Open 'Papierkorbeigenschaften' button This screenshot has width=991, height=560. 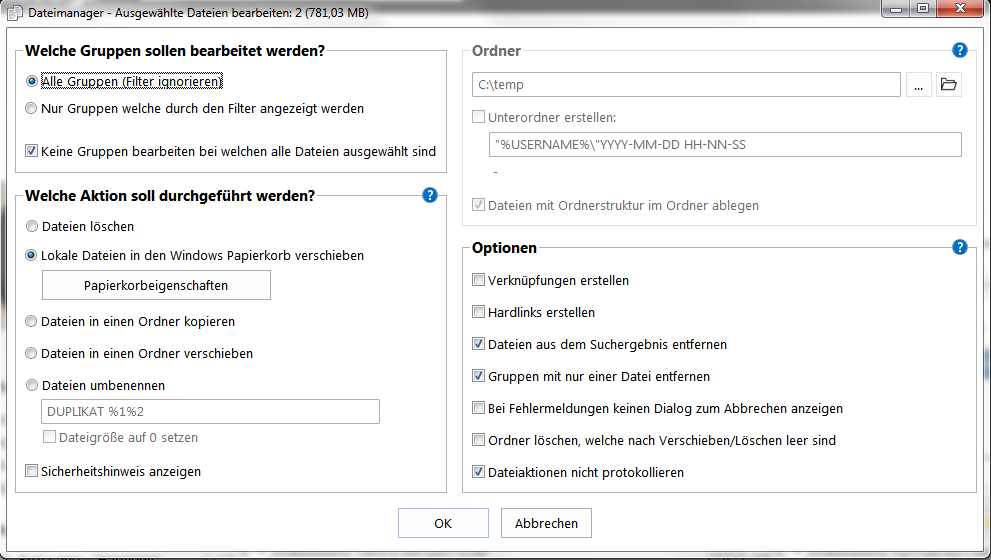[x=156, y=285]
